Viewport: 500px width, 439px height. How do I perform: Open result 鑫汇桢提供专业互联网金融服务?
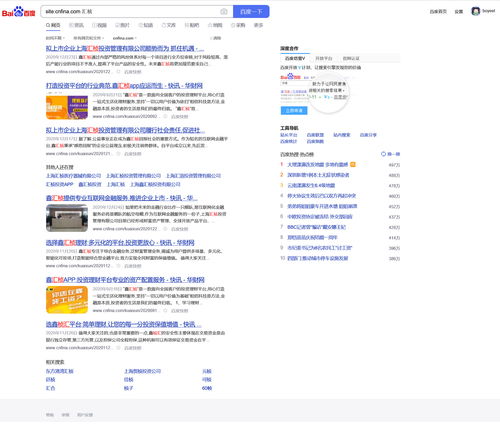click(x=122, y=198)
